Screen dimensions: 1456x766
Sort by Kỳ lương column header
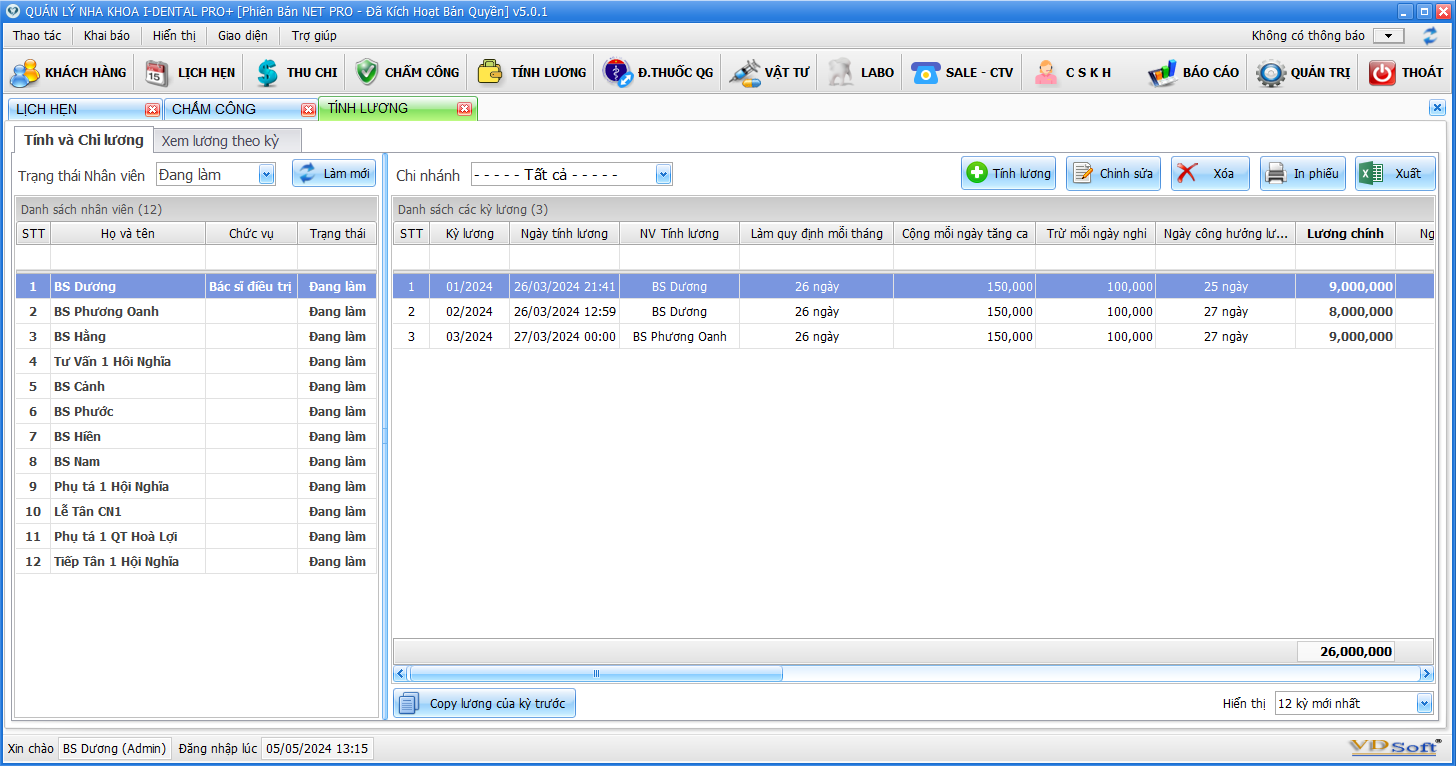pos(469,233)
